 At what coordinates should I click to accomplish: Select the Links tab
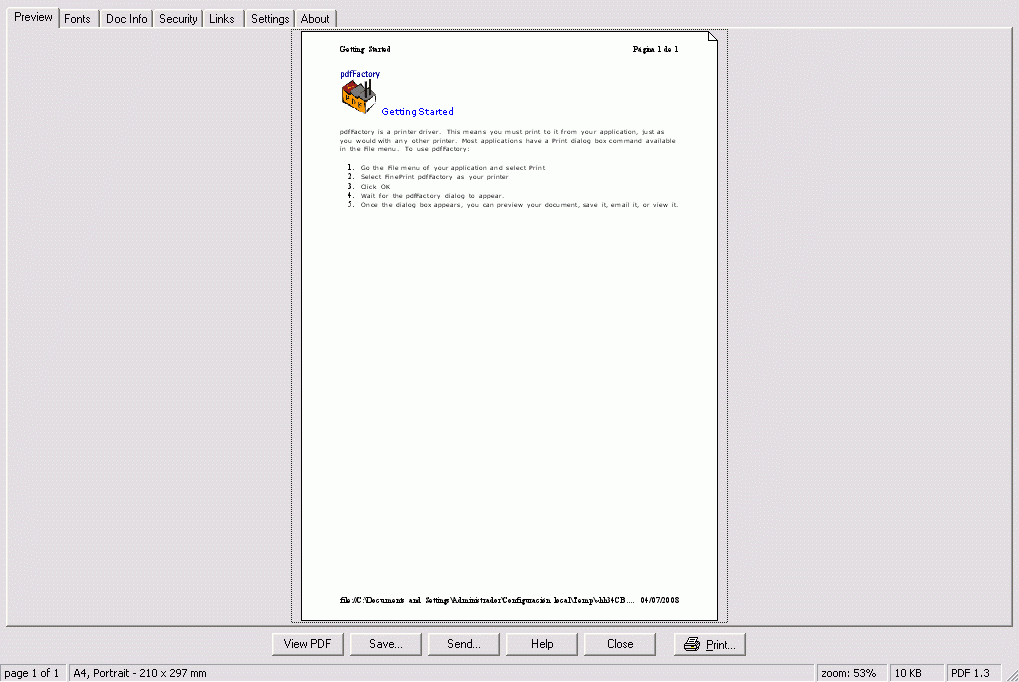222,19
